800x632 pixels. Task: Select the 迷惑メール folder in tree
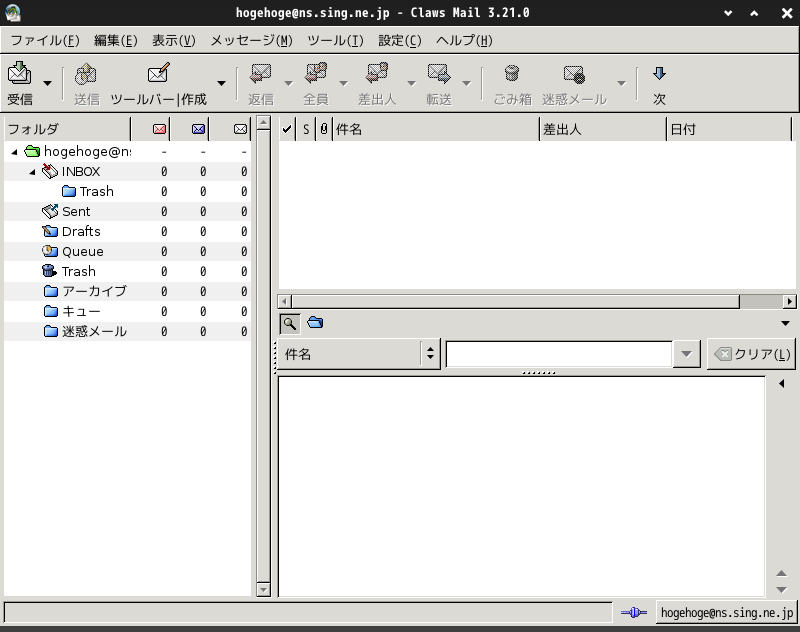94,332
